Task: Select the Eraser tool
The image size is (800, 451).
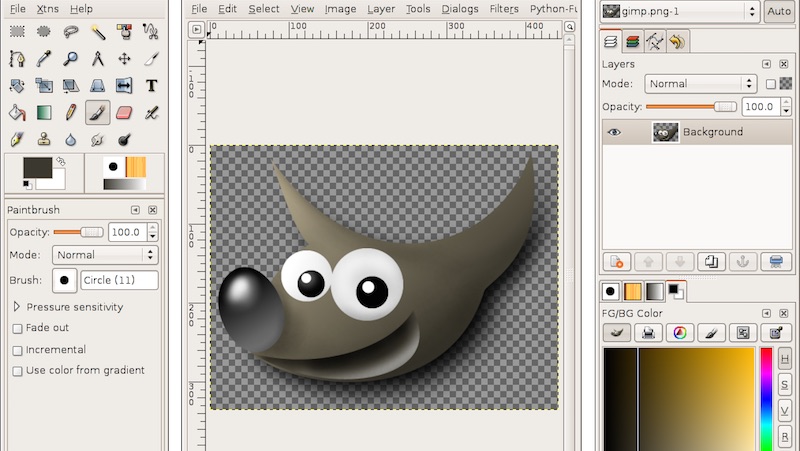Action: (124, 113)
